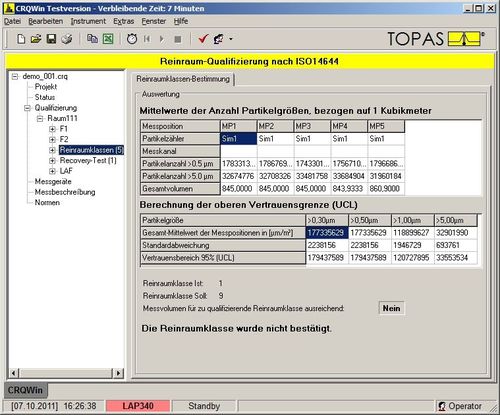This screenshot has width=500, height=415.
Task: Save with the floppy disk icon
Action: pos(51,39)
